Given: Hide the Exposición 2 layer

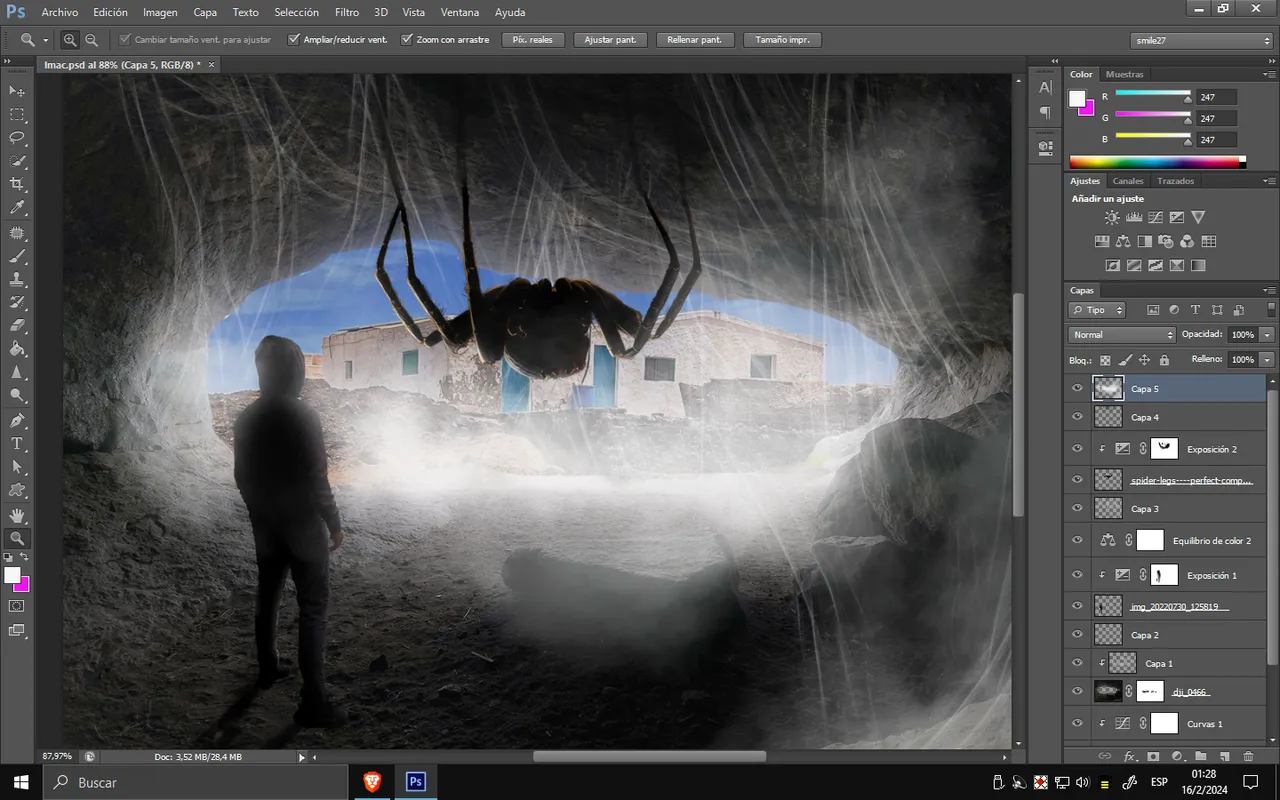Looking at the screenshot, I should point(1077,449).
